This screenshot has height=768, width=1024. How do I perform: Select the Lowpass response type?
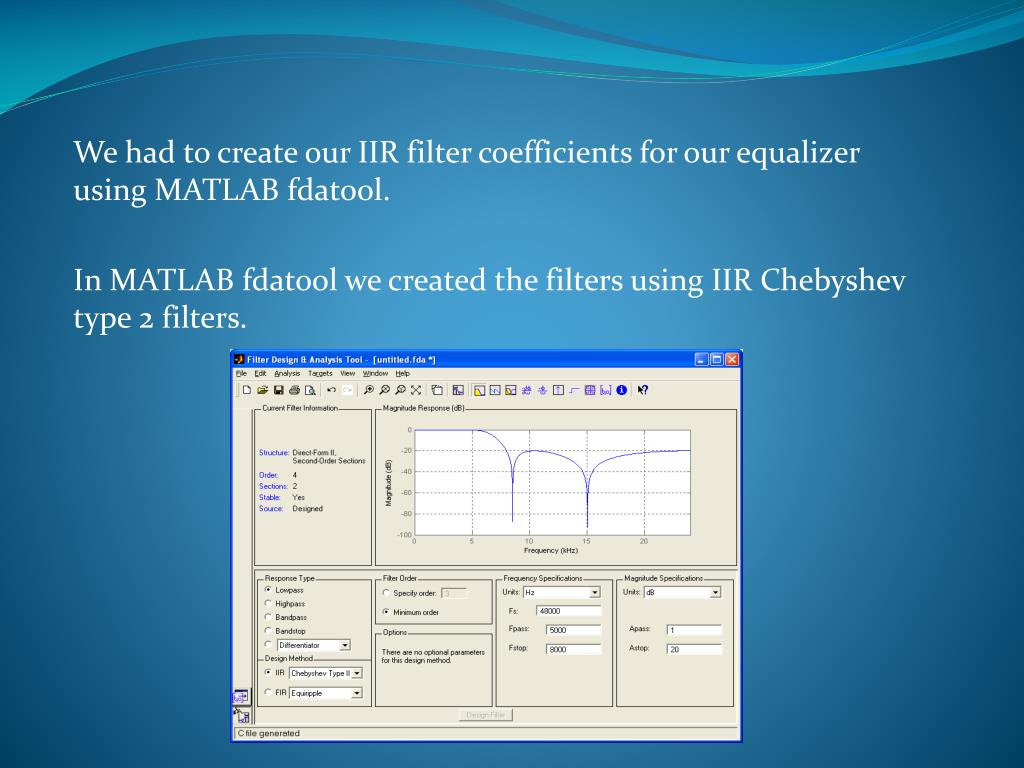(x=268, y=590)
